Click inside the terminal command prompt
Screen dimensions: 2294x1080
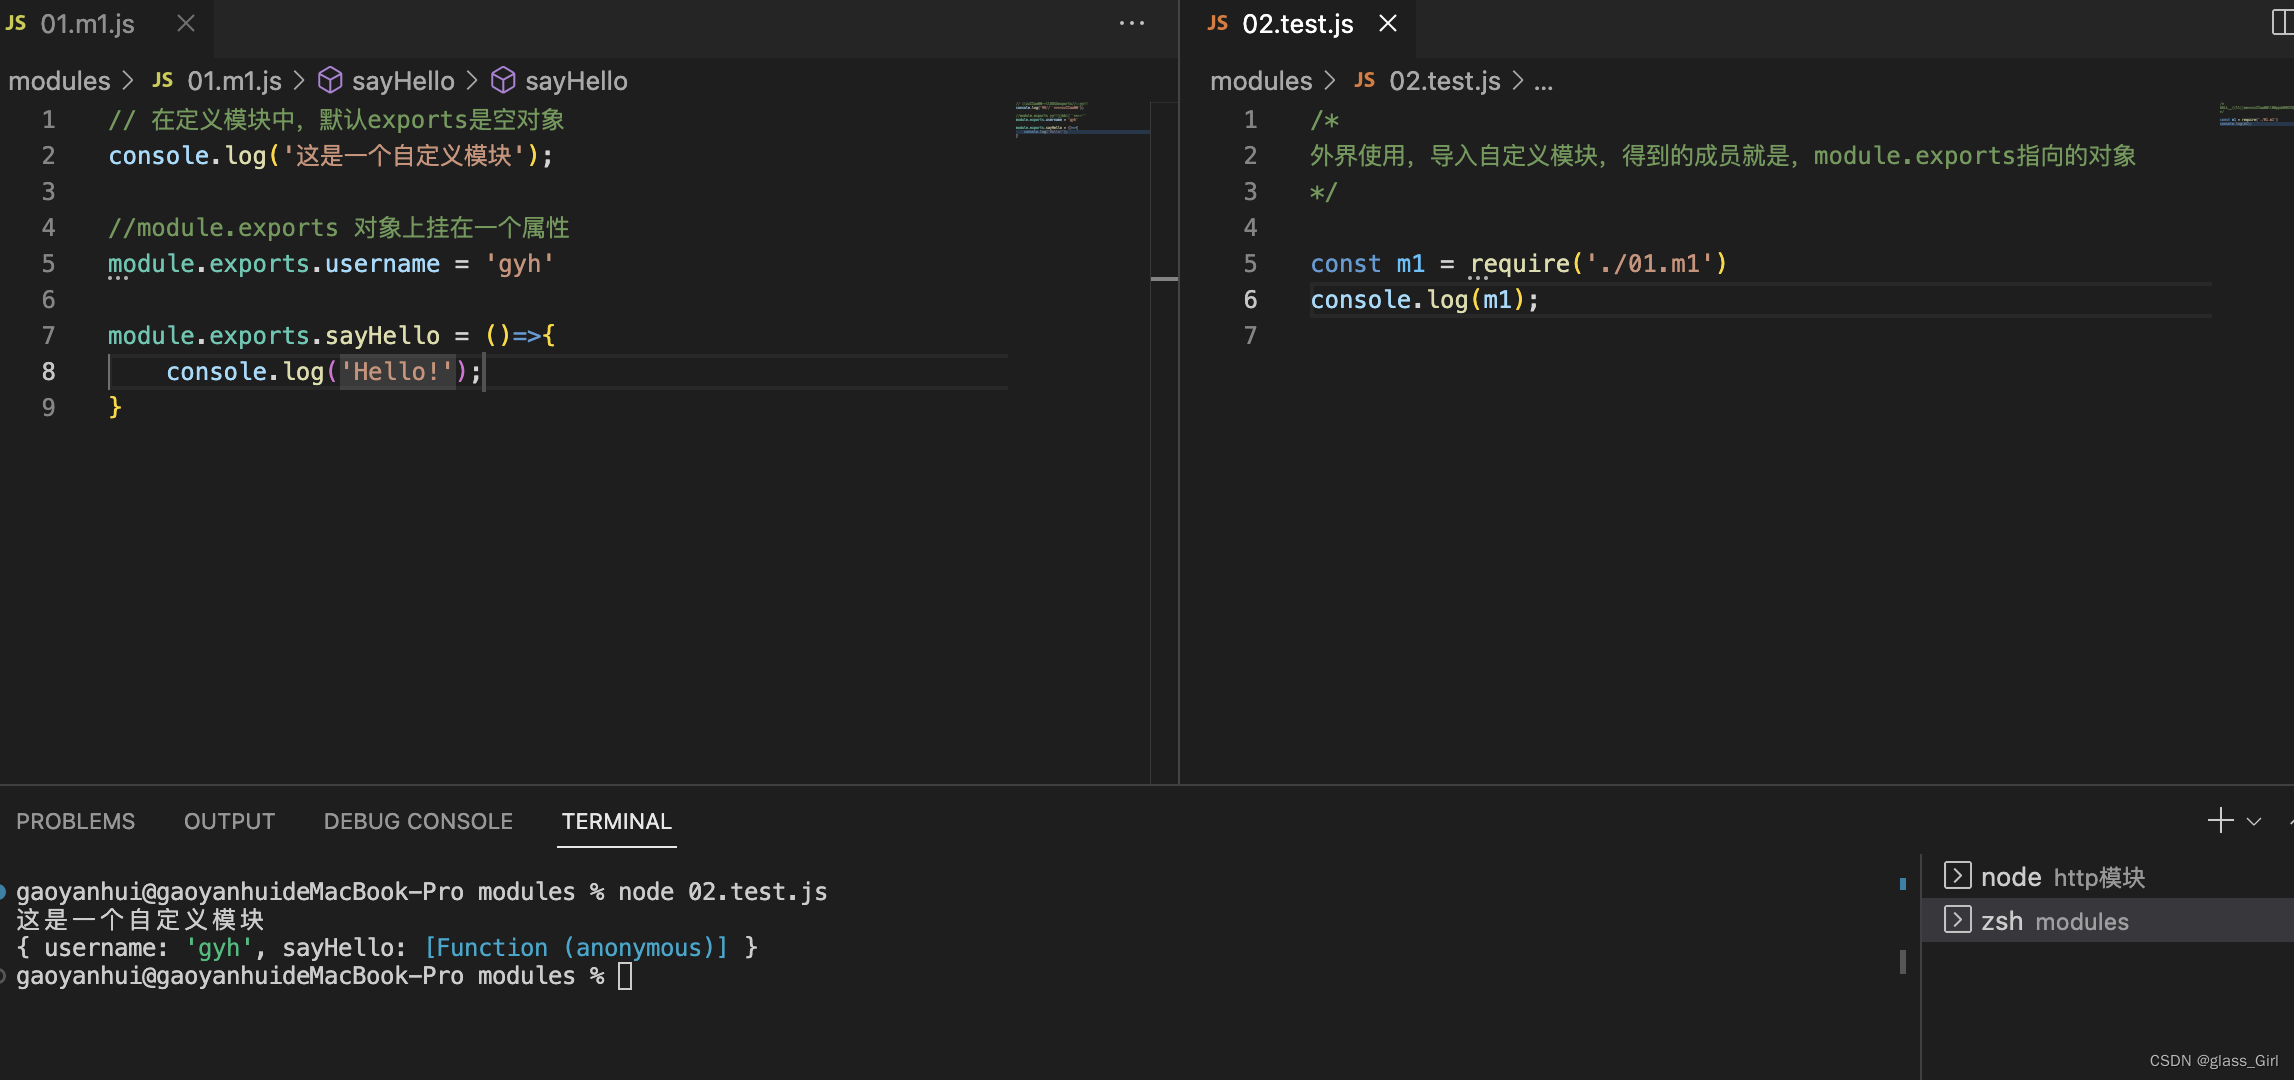point(623,975)
